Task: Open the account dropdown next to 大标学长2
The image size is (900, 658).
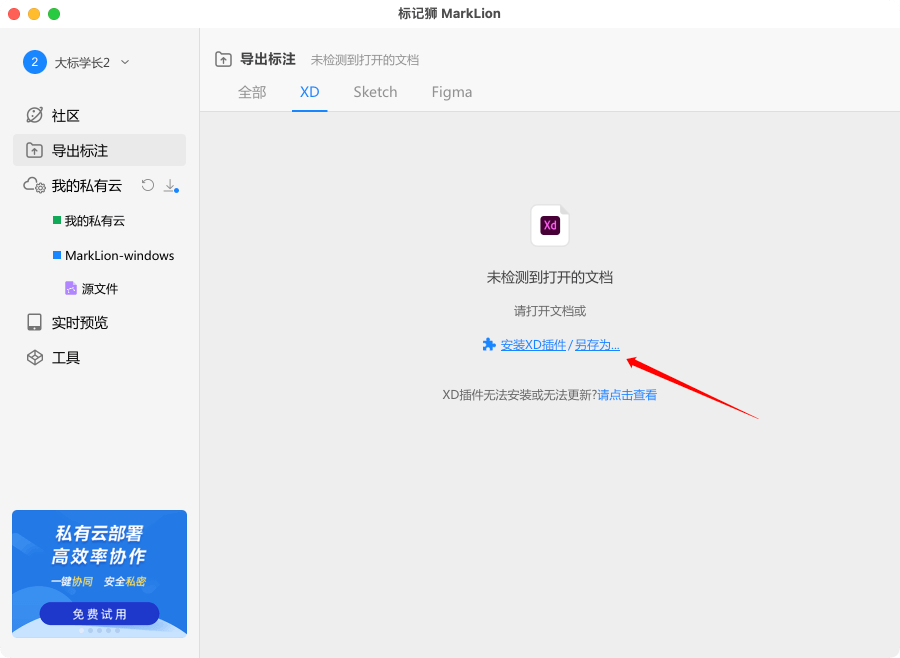Action: [124, 61]
